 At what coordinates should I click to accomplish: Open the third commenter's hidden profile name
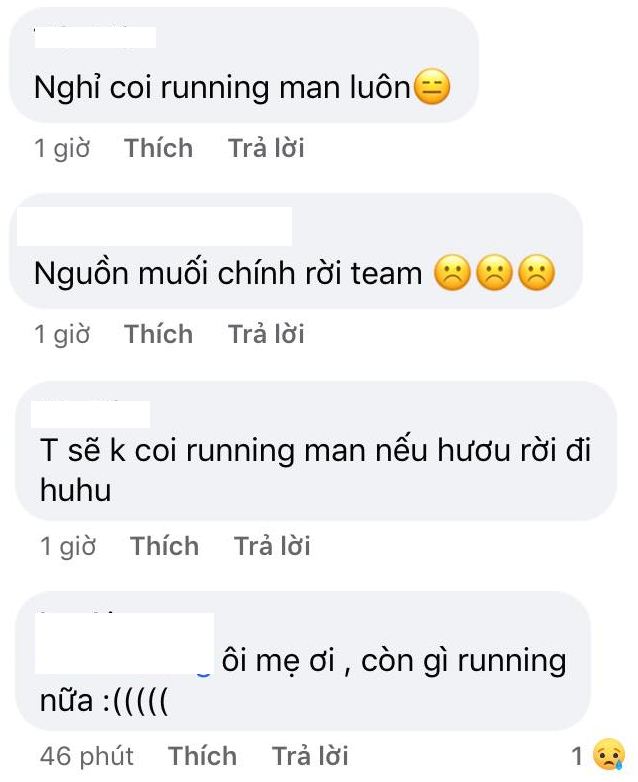coord(90,414)
